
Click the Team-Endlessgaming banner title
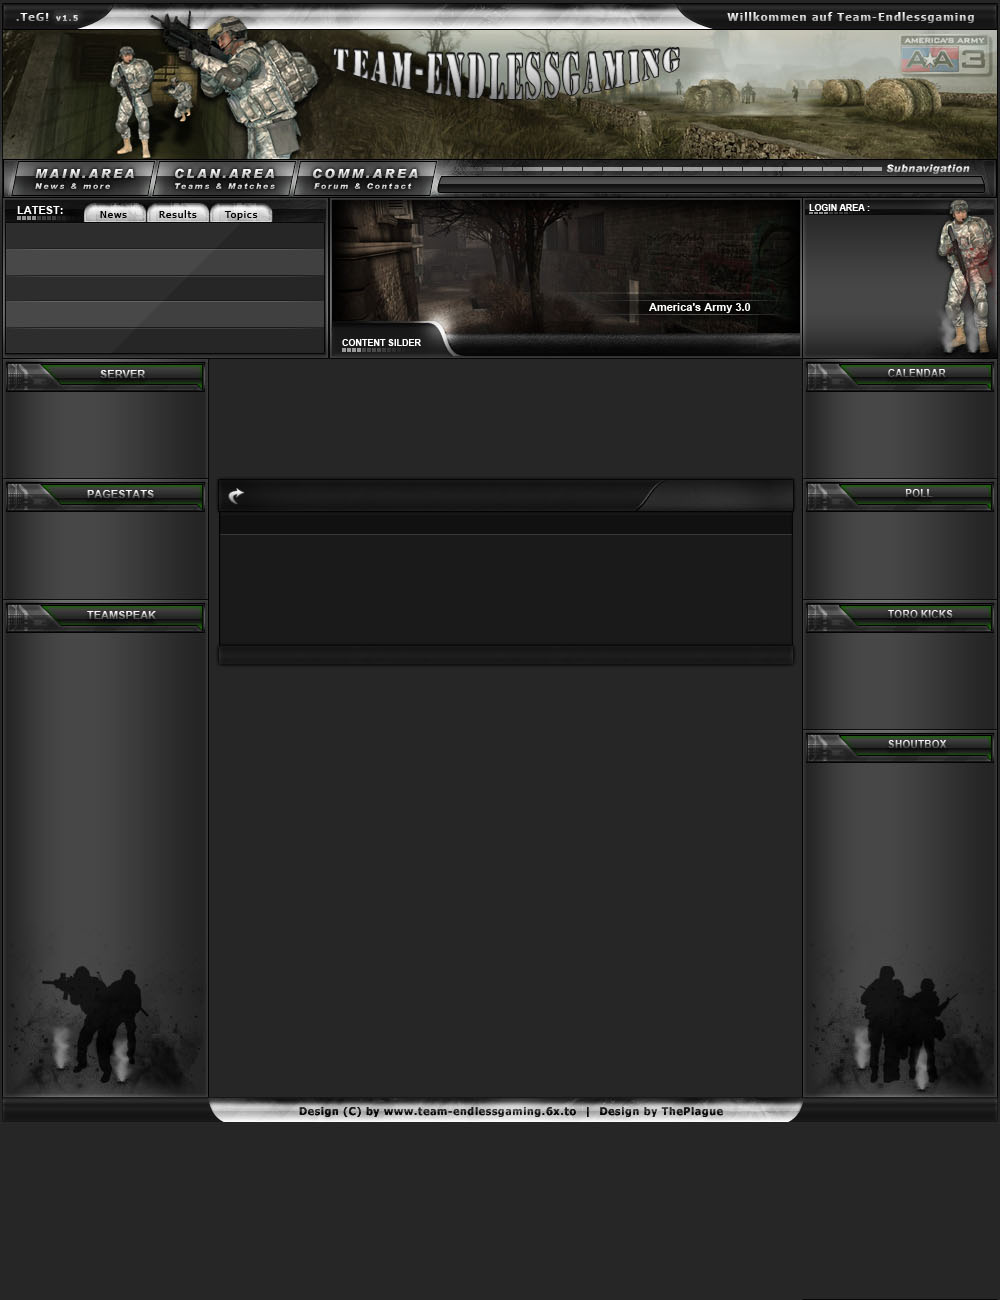tap(506, 73)
